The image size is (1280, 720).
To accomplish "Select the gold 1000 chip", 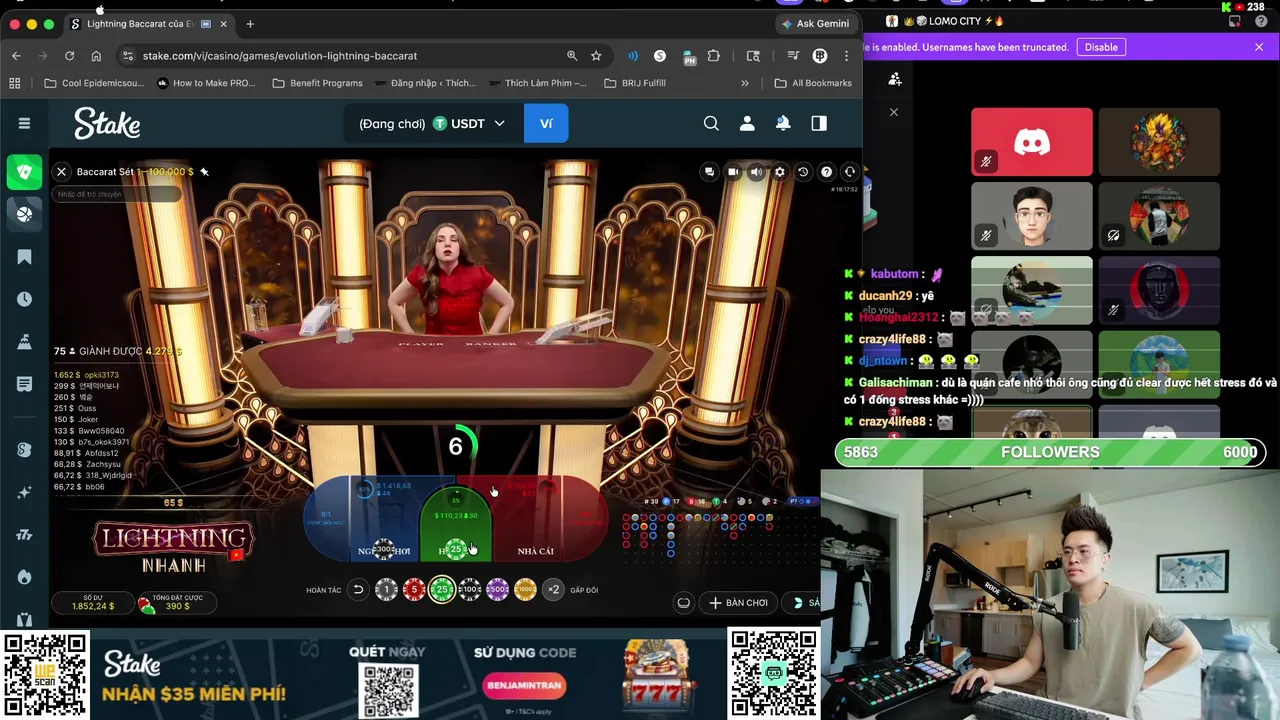I will click(x=525, y=590).
